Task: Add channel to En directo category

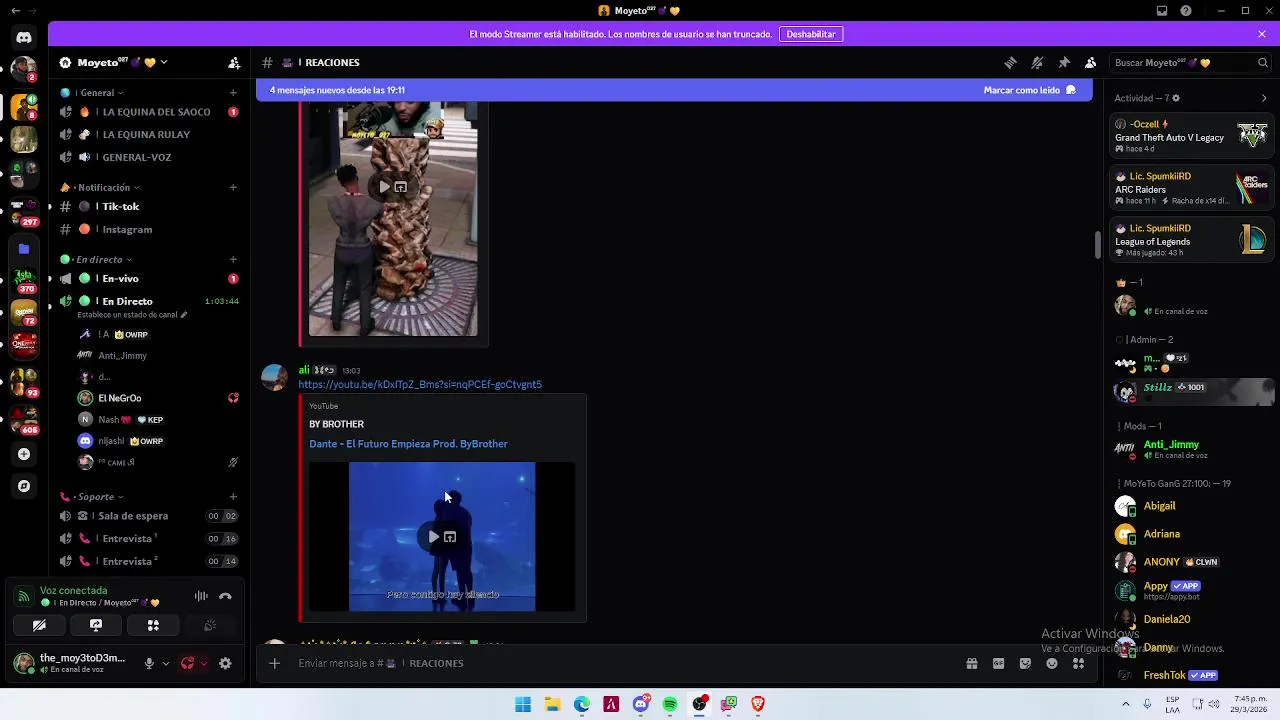Action: (233, 259)
